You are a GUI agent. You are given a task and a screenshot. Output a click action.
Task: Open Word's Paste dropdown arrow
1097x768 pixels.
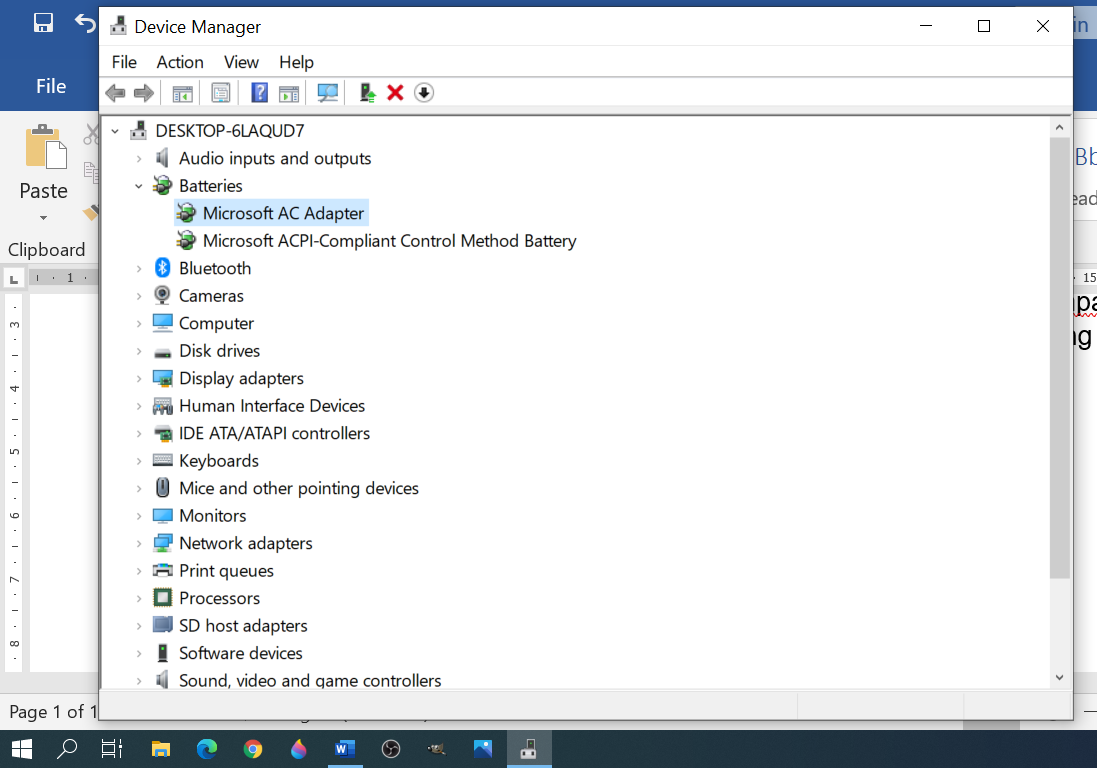(x=43, y=218)
